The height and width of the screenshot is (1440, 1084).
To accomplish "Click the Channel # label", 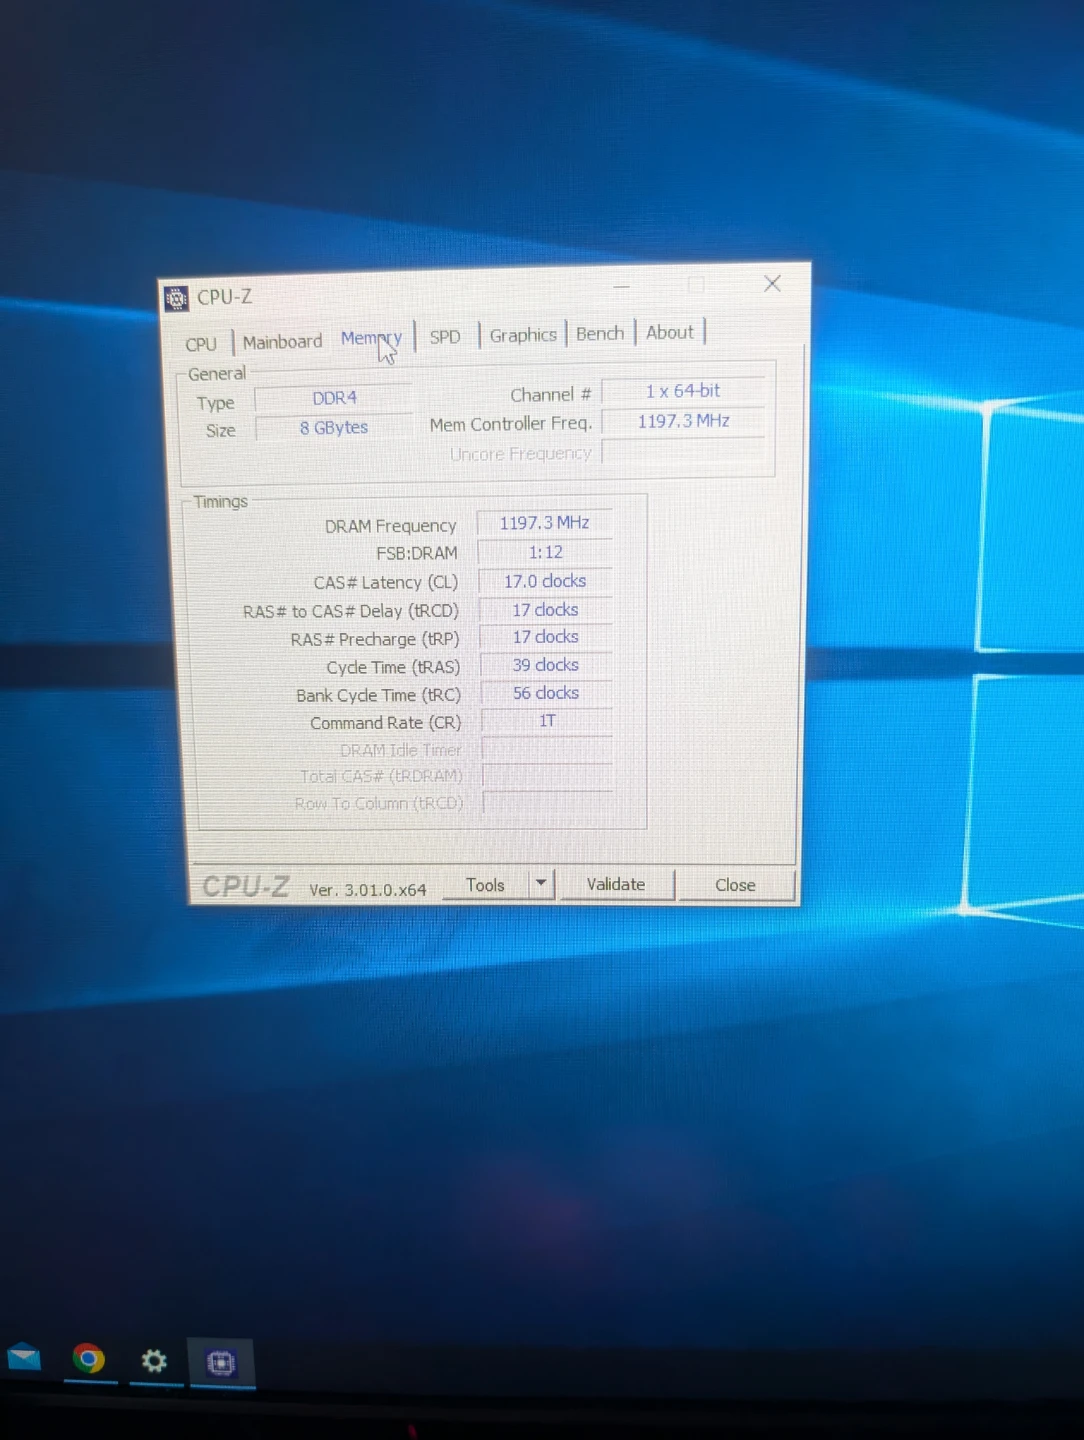I will coord(551,395).
